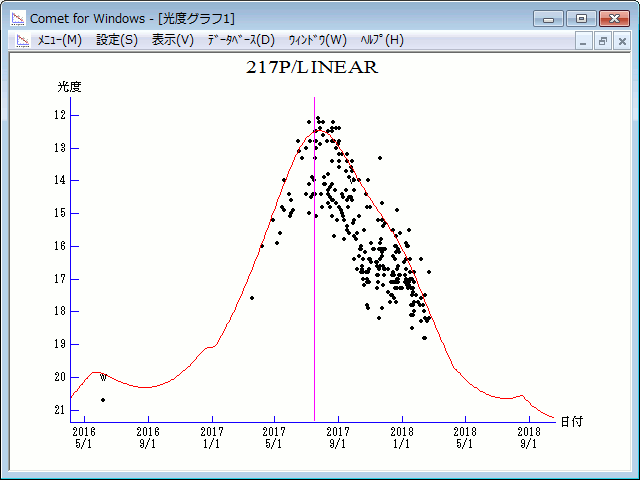Click the 217P/LINEAR graph title
Screen dimensions: 640x480
(x=312, y=68)
